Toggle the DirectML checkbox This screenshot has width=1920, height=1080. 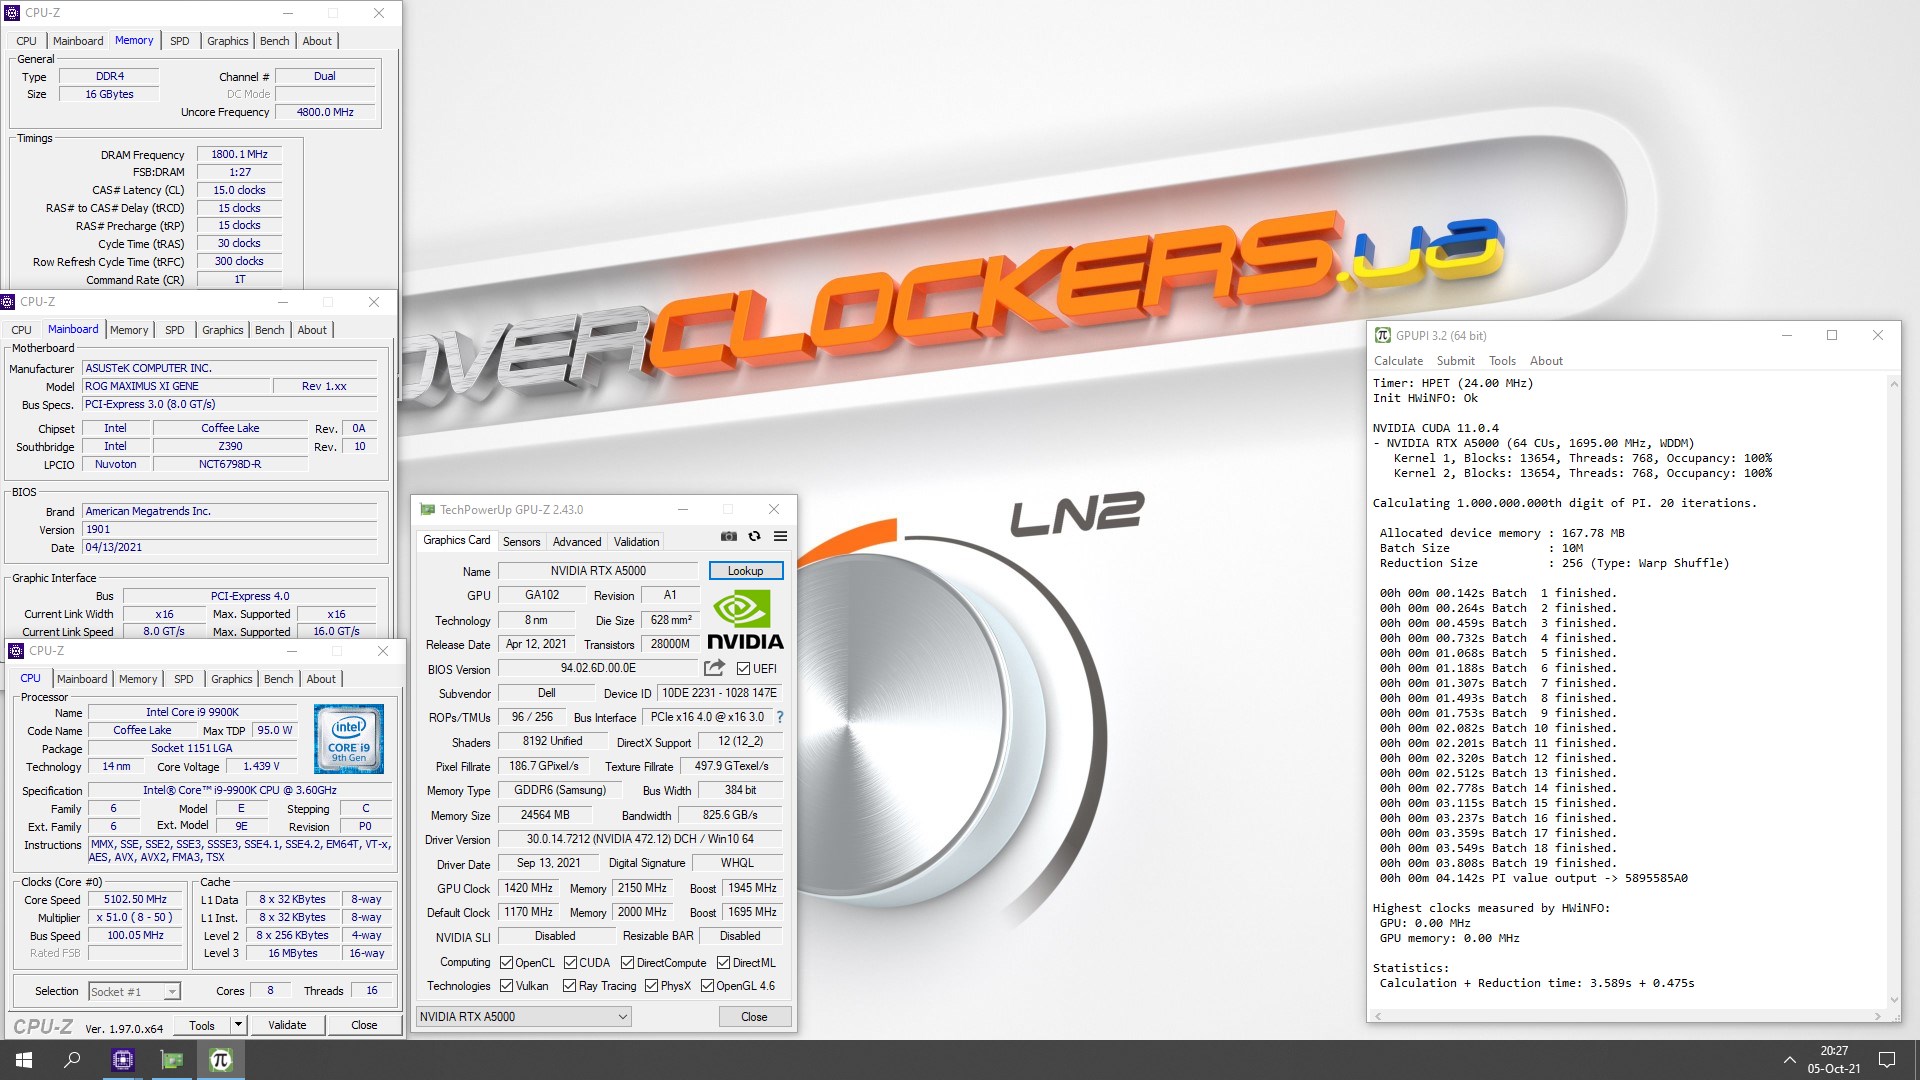pos(723,963)
